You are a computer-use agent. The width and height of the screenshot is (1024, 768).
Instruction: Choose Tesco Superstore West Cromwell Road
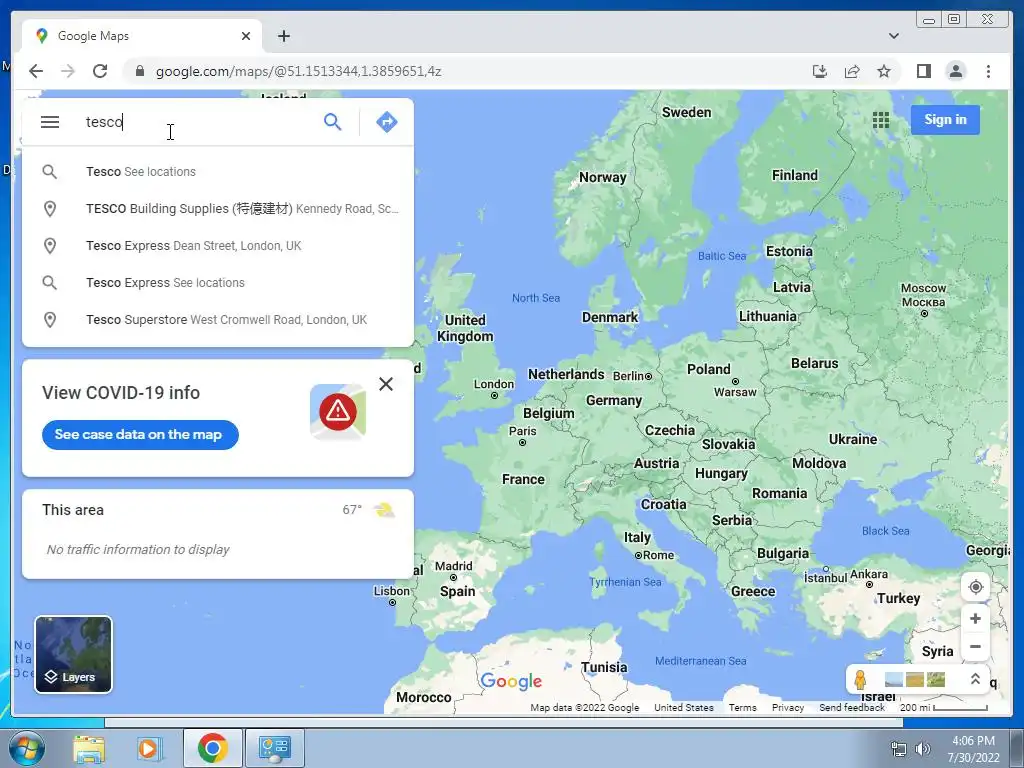(217, 320)
